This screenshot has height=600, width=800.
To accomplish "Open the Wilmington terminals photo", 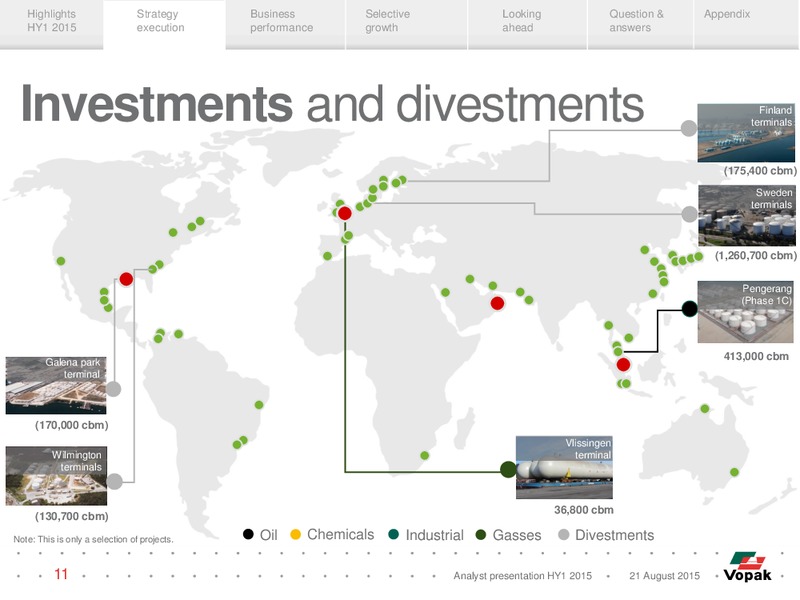I will pos(56,476).
